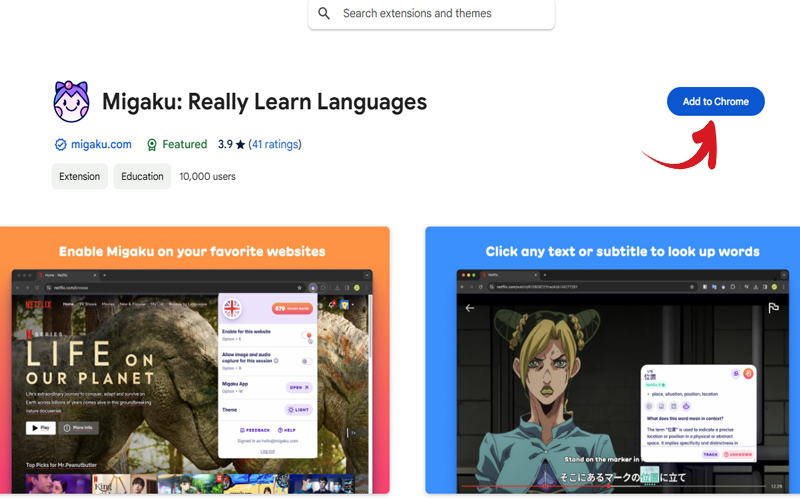Image resolution: width=800 pixels, height=500 pixels.
Task: Open the Click any text or subtitle screenshot
Action: [x=613, y=360]
